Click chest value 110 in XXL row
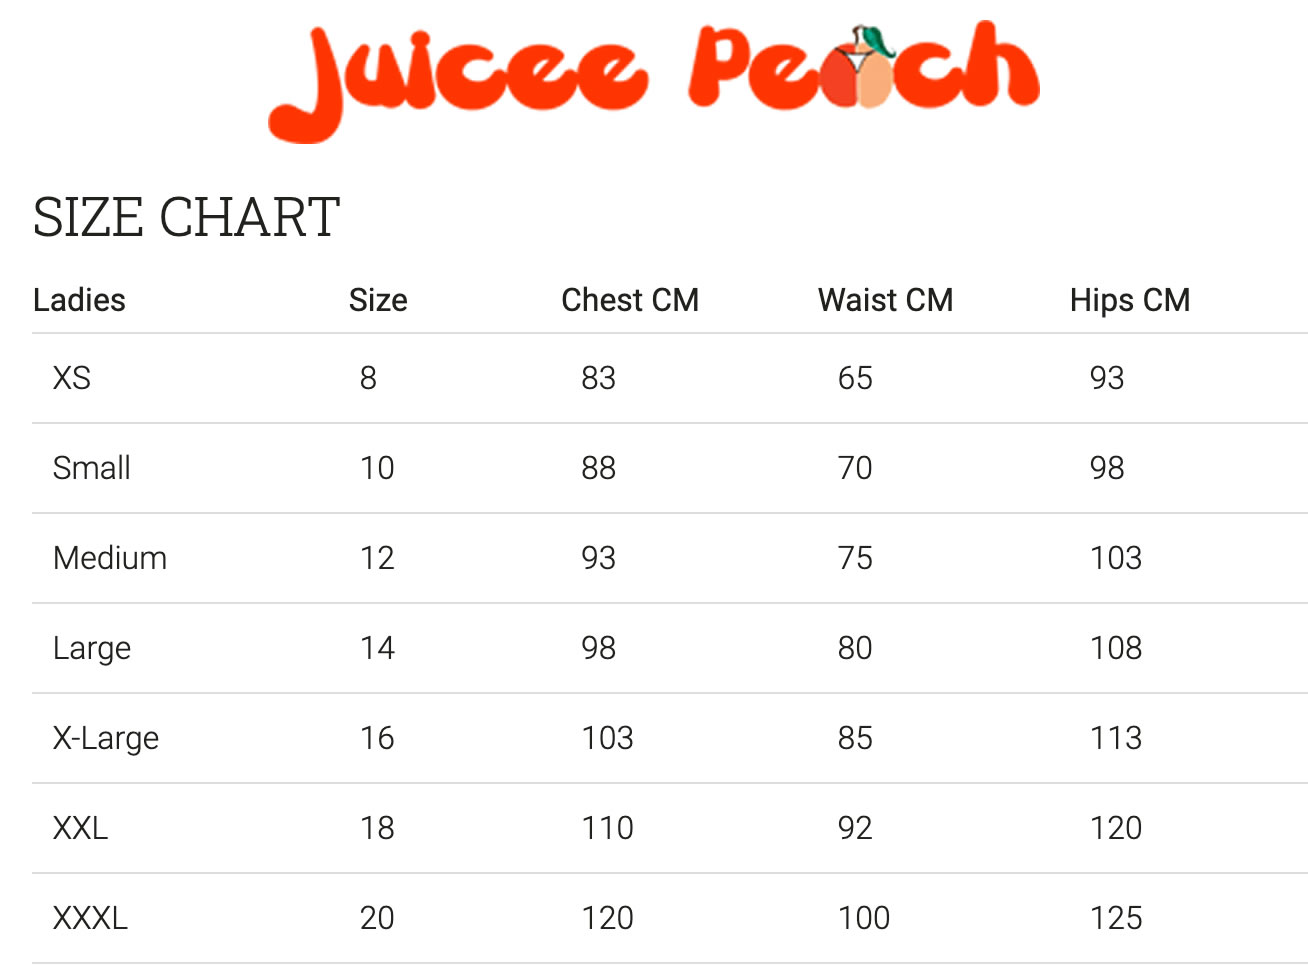This screenshot has height=978, width=1308. [607, 828]
